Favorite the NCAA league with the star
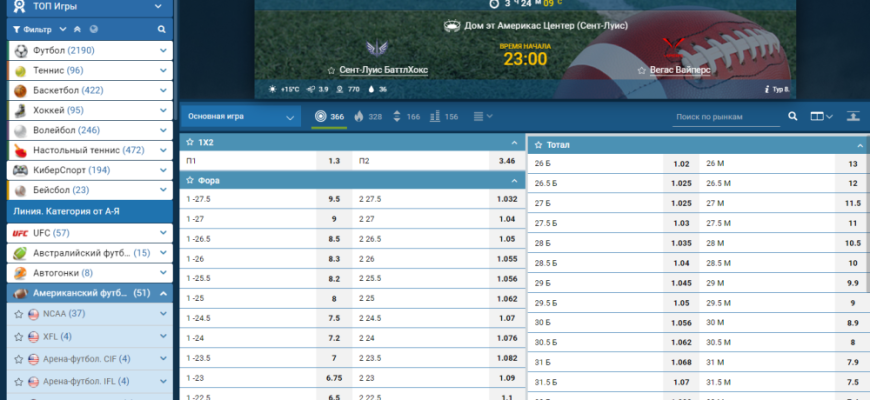 (x=19, y=314)
